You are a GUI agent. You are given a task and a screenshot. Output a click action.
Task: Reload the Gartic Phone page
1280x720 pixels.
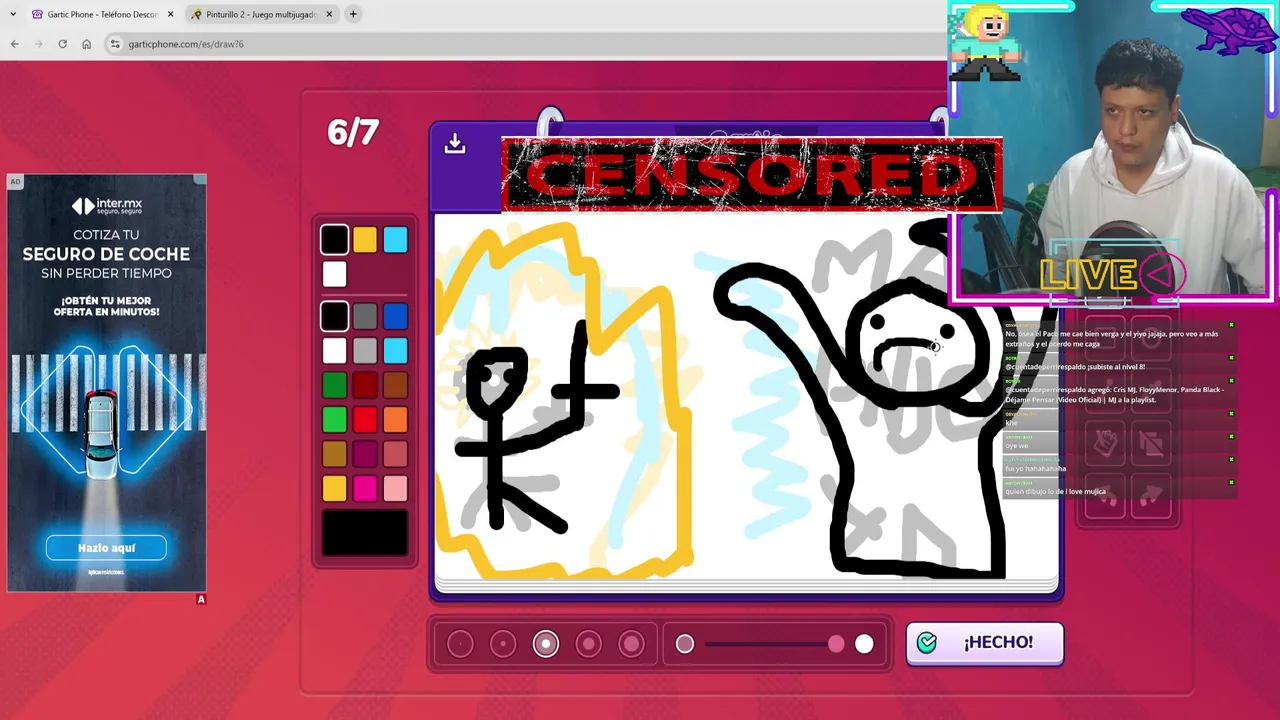coord(62,44)
